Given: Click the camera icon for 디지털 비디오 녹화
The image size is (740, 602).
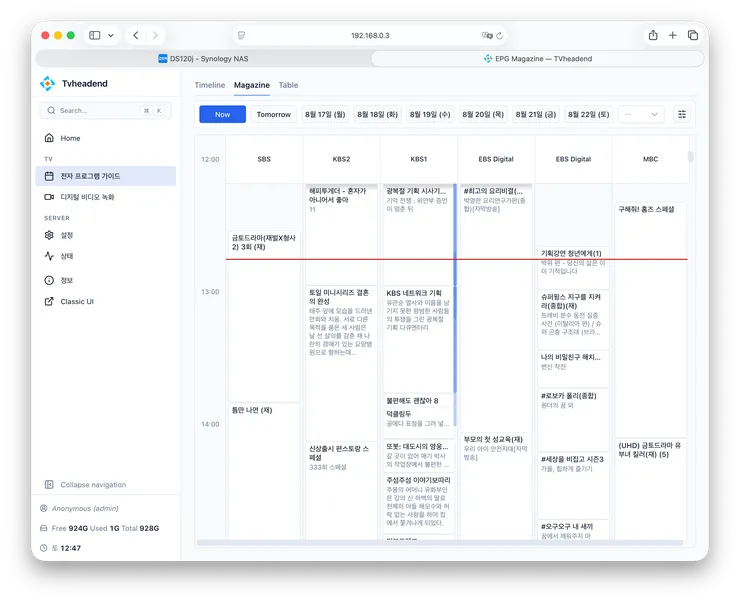Looking at the screenshot, I should [49, 197].
